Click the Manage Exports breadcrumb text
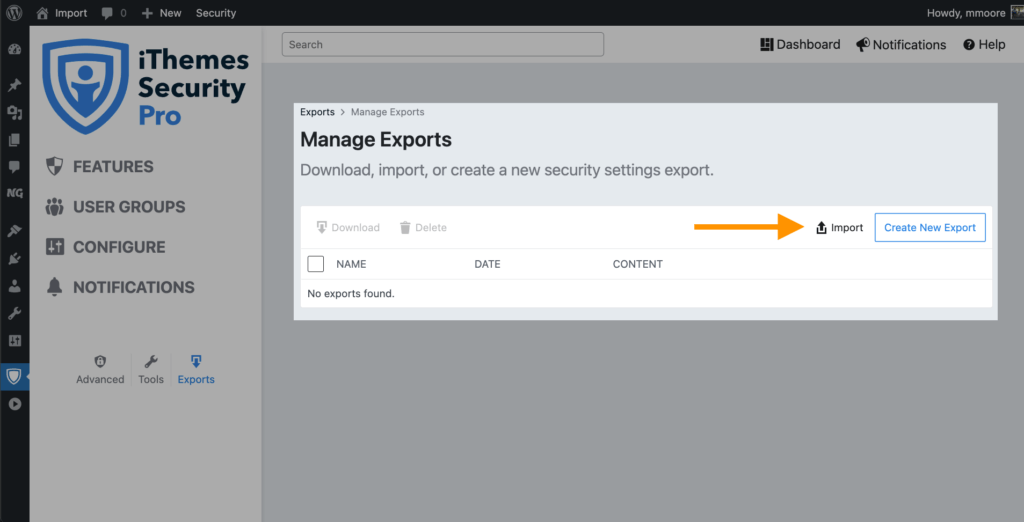This screenshot has height=522, width=1024. coord(388,112)
